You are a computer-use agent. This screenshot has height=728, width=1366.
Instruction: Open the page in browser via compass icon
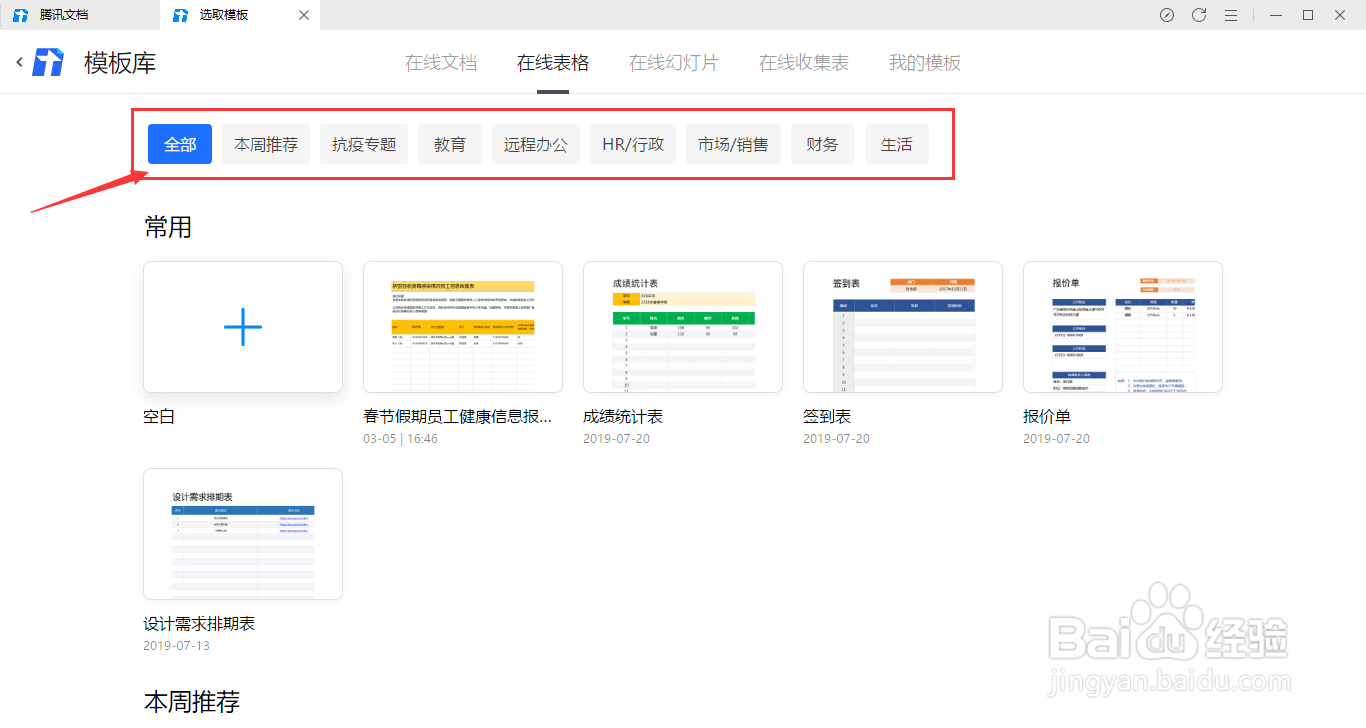tap(1166, 15)
